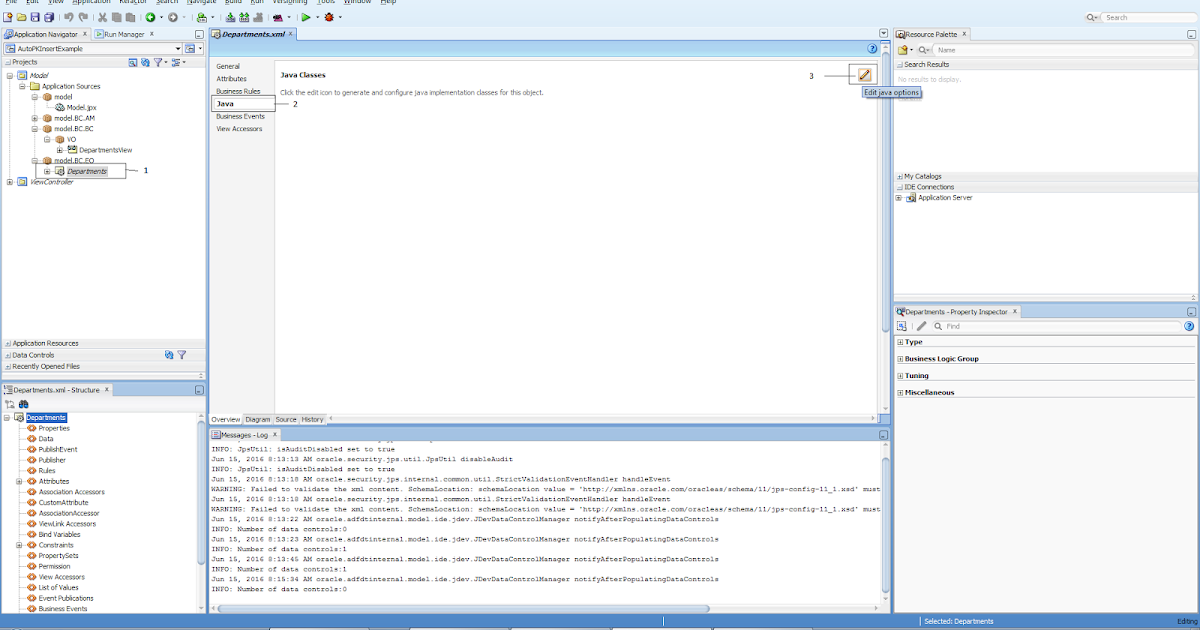This screenshot has height=630, width=1200.
Task: Collapse the model.BC.EO node
Action: click(33, 160)
